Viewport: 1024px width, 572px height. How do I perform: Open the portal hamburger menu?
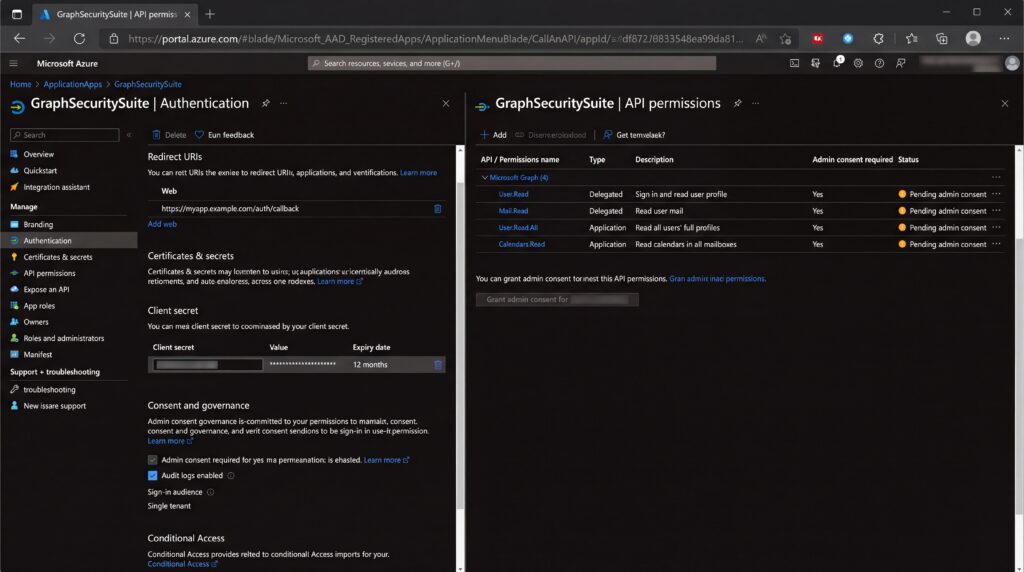pos(14,63)
